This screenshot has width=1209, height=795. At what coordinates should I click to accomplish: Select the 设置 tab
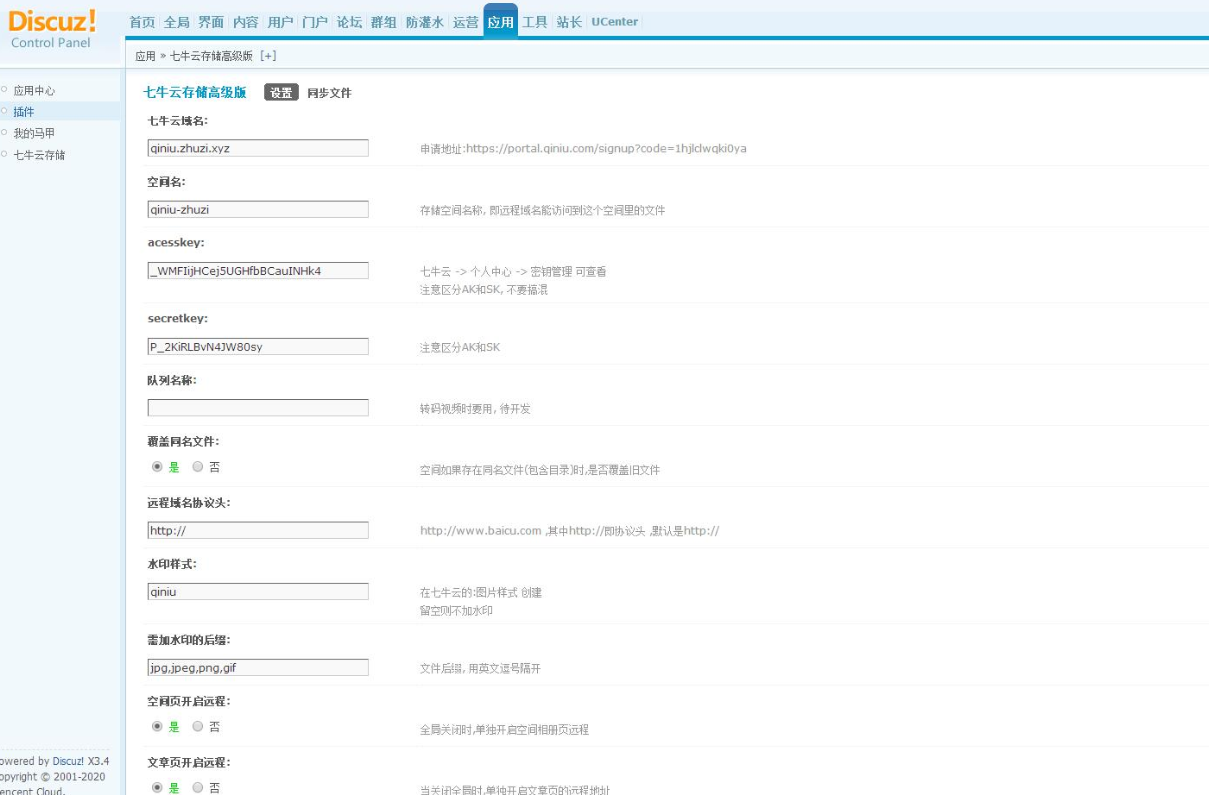[x=281, y=93]
